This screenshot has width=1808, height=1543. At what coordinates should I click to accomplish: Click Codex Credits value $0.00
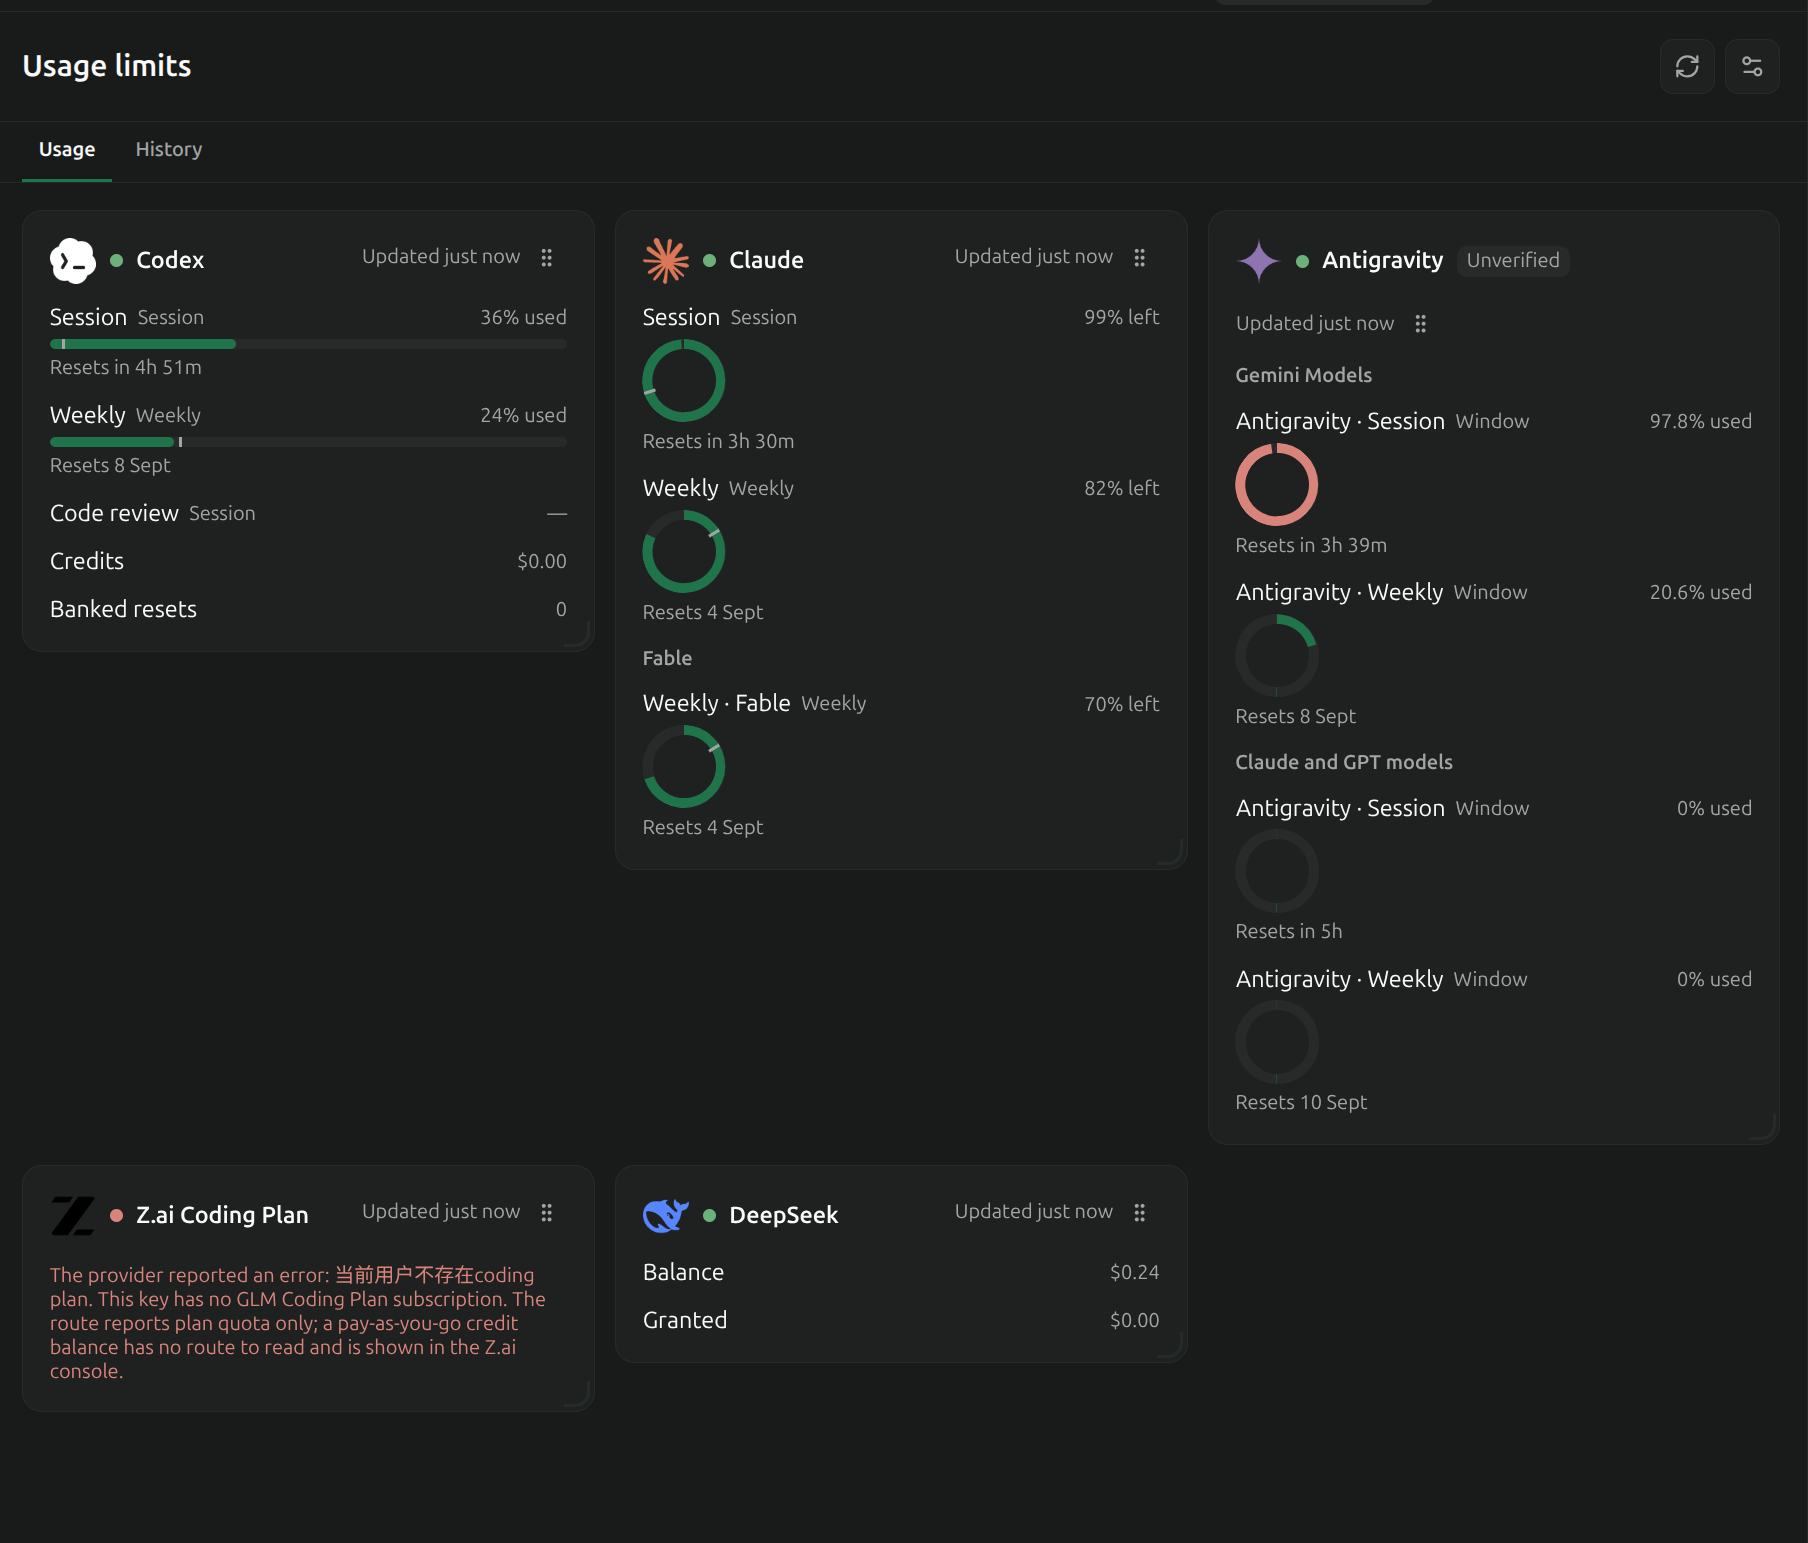click(542, 561)
